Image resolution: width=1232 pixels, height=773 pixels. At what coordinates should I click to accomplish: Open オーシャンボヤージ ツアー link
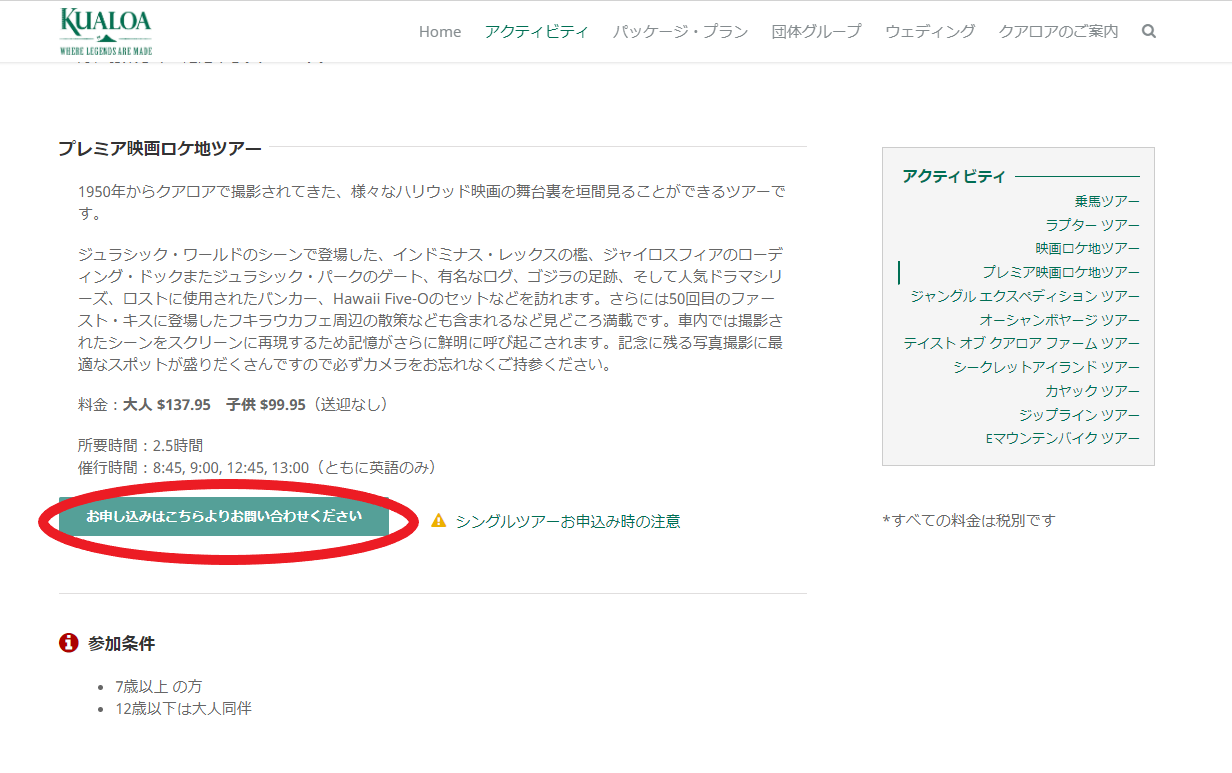1059,320
